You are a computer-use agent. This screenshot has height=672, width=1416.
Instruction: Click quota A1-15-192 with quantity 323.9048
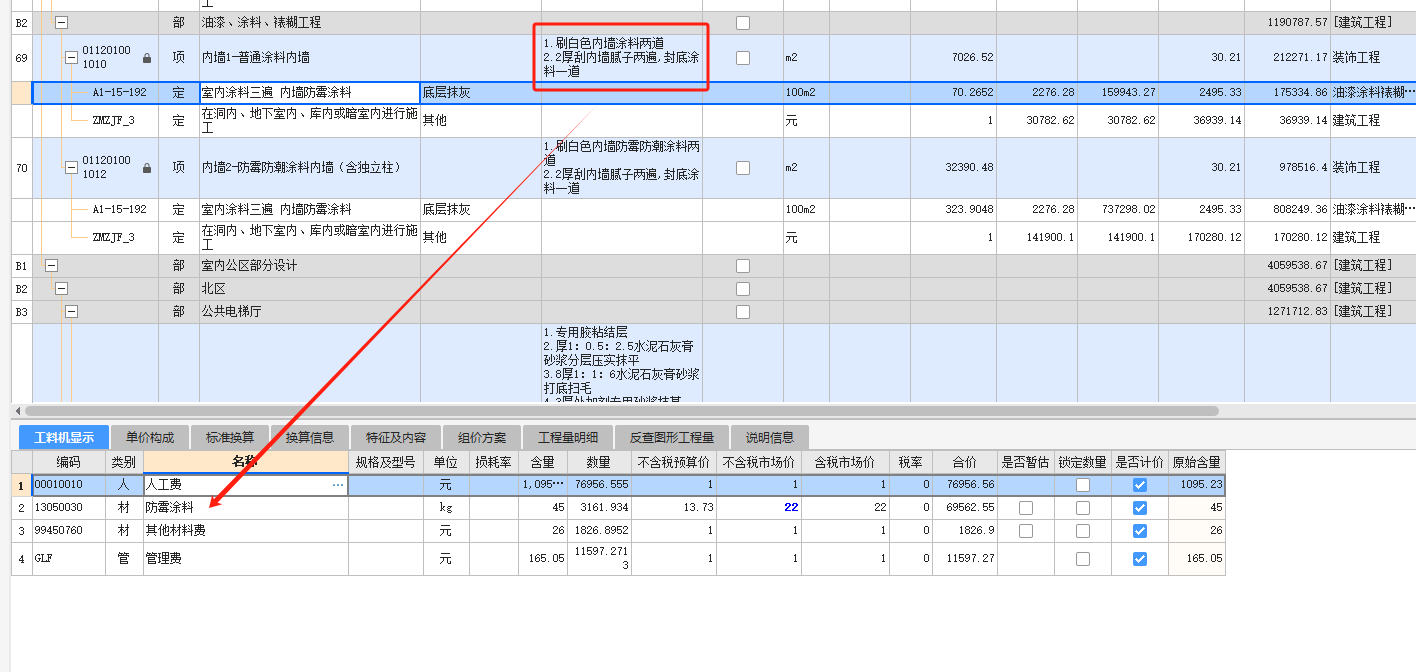click(x=119, y=210)
